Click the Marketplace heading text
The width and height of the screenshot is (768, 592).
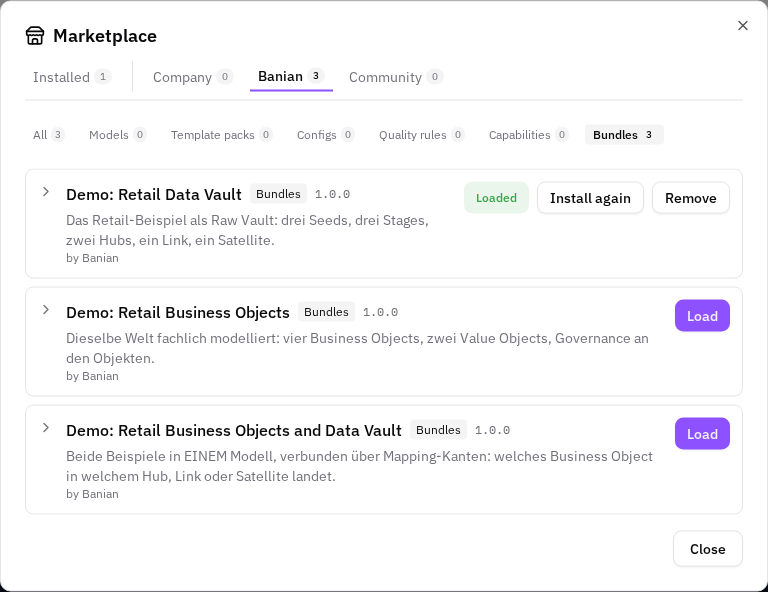[105, 36]
